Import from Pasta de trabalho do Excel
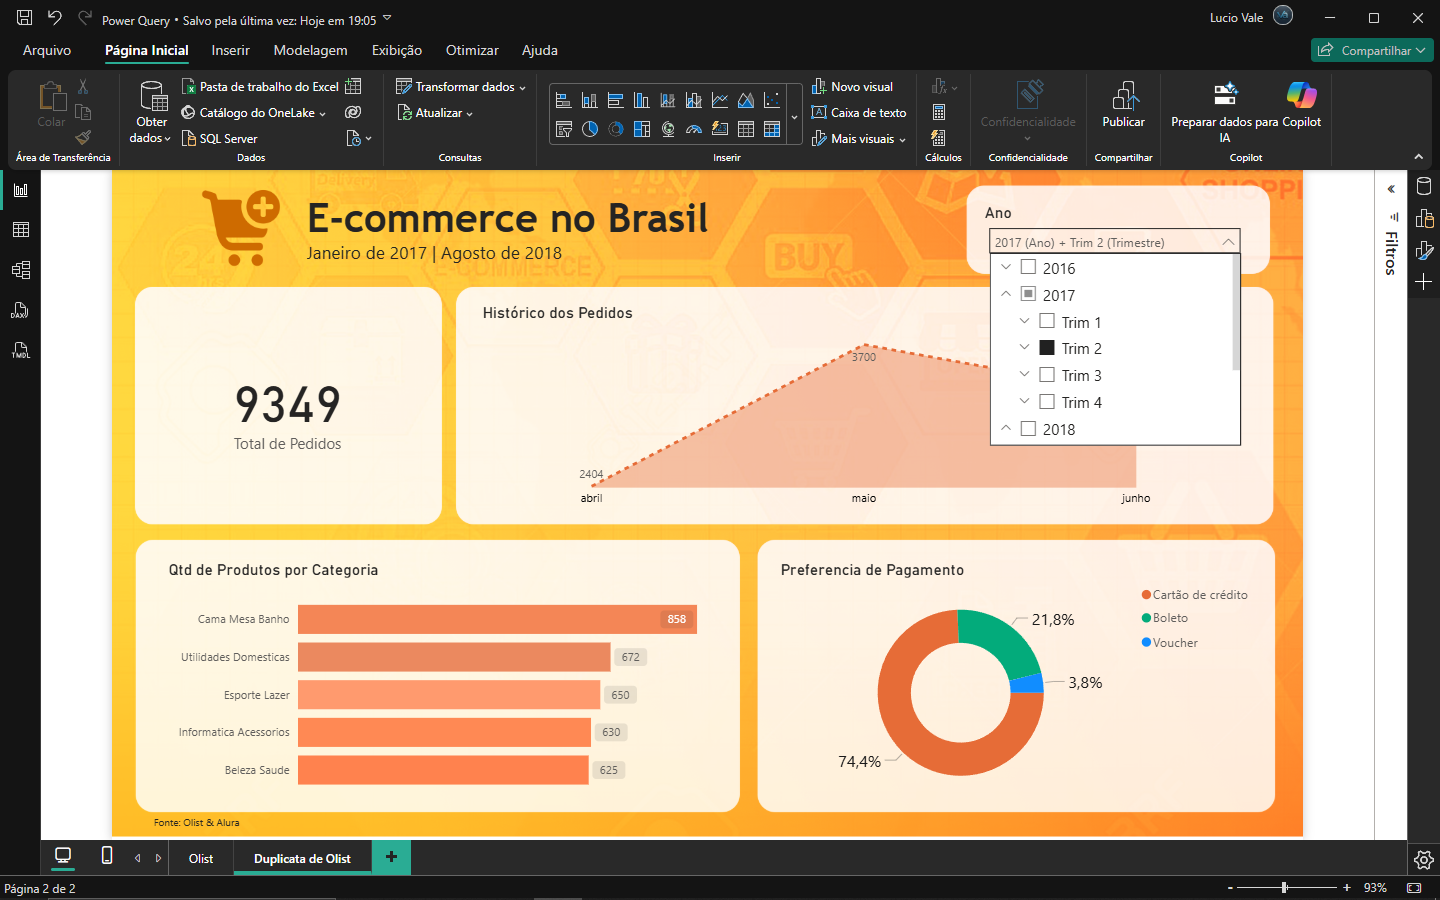 (260, 87)
